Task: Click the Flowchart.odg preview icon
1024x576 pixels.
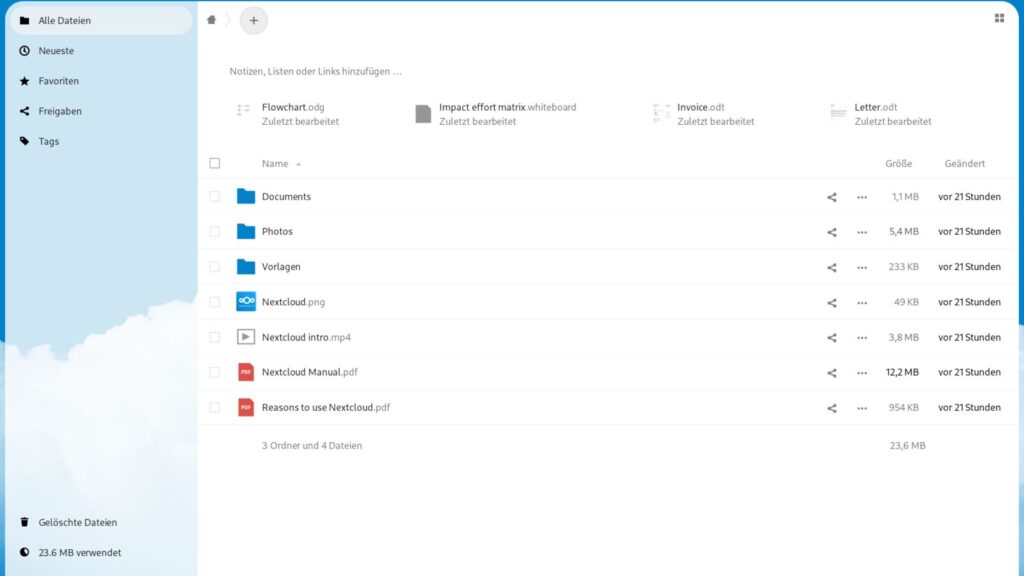Action: pyautogui.click(x=244, y=112)
